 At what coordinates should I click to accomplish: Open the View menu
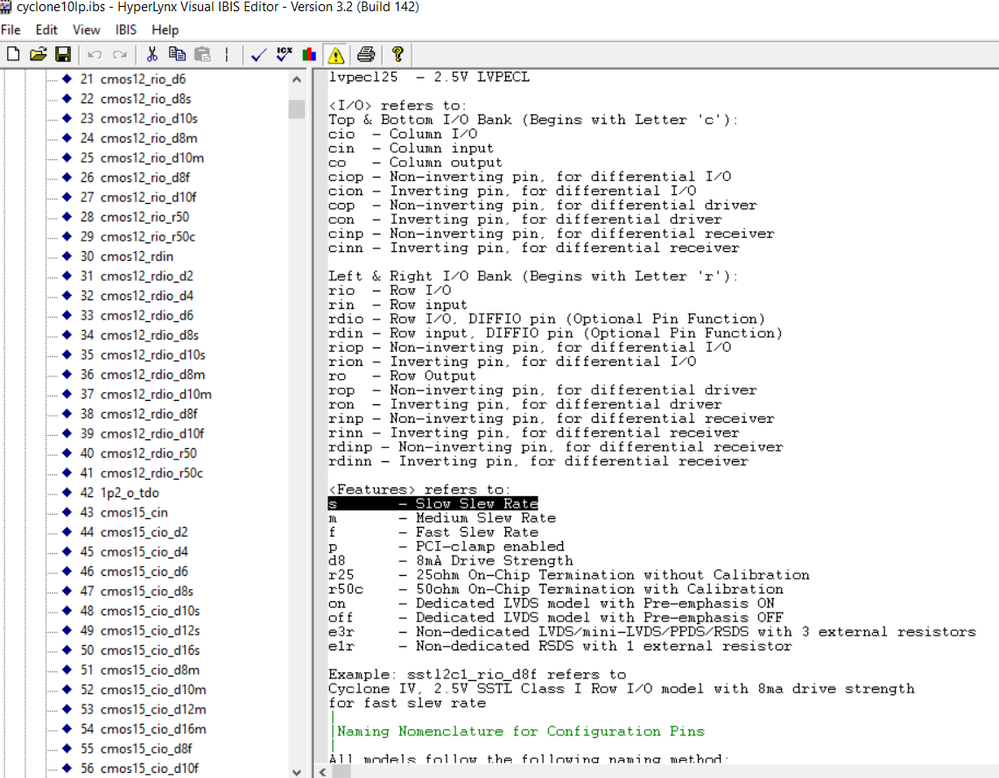pyautogui.click(x=86, y=30)
